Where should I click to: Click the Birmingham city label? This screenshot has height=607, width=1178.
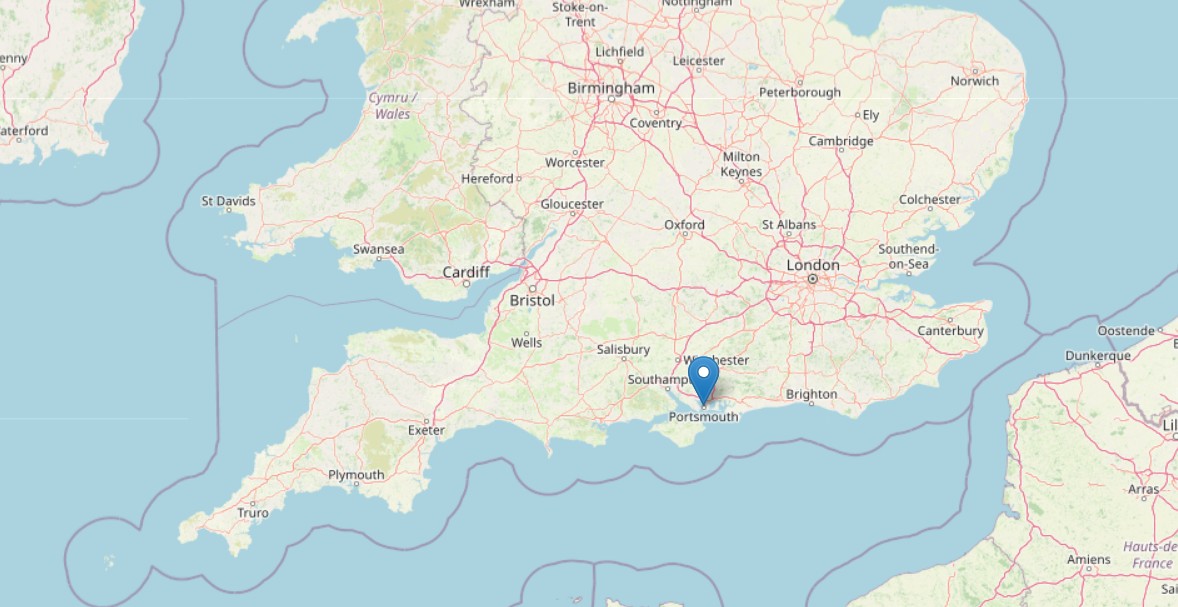point(611,88)
